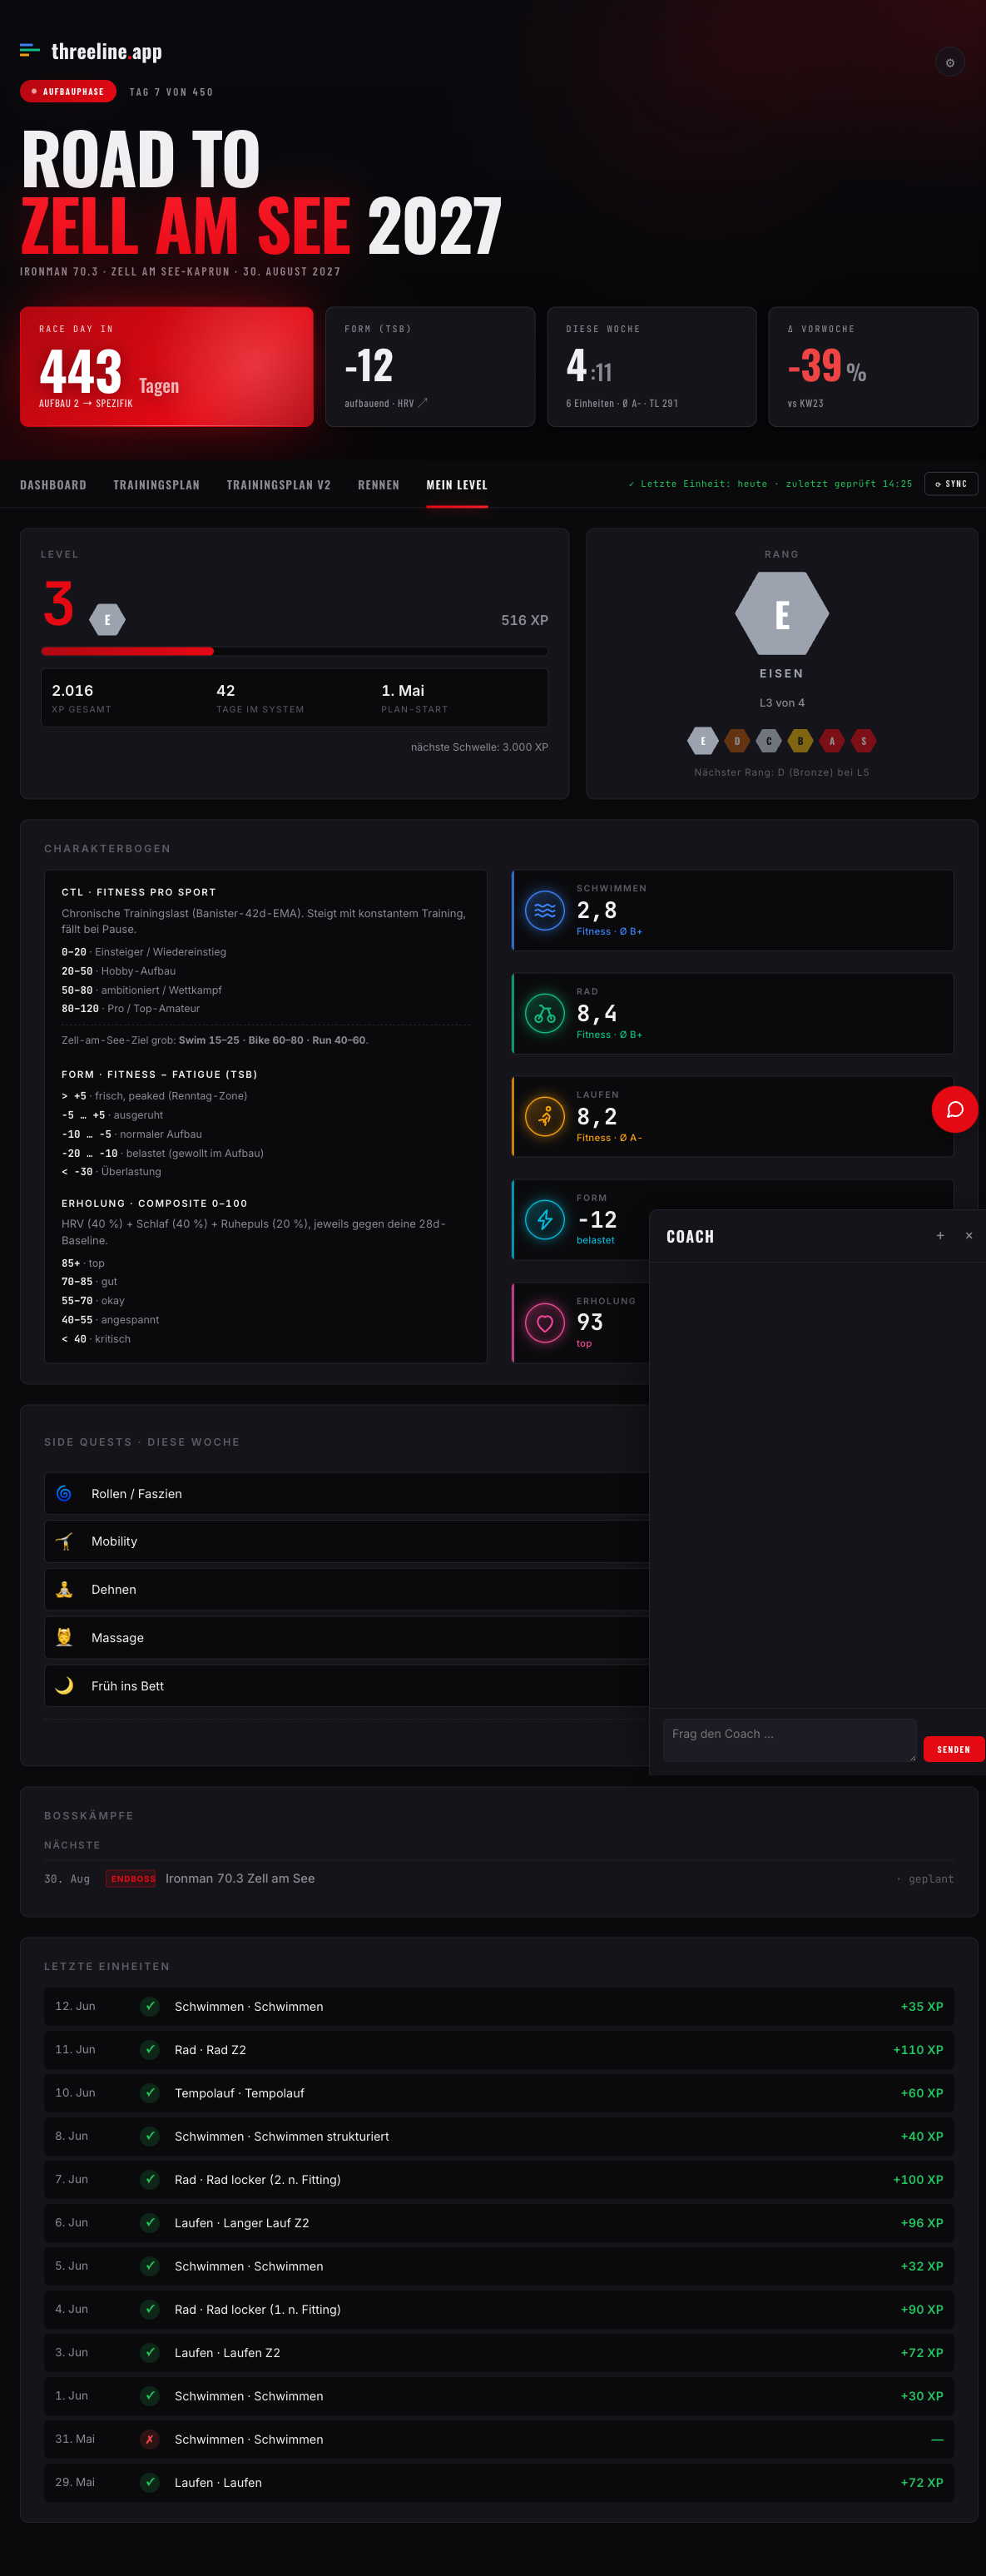Viewport: 986px width, 2576px height.
Task: Click the 2.016 XP Gesamt value
Action: [x=73, y=690]
